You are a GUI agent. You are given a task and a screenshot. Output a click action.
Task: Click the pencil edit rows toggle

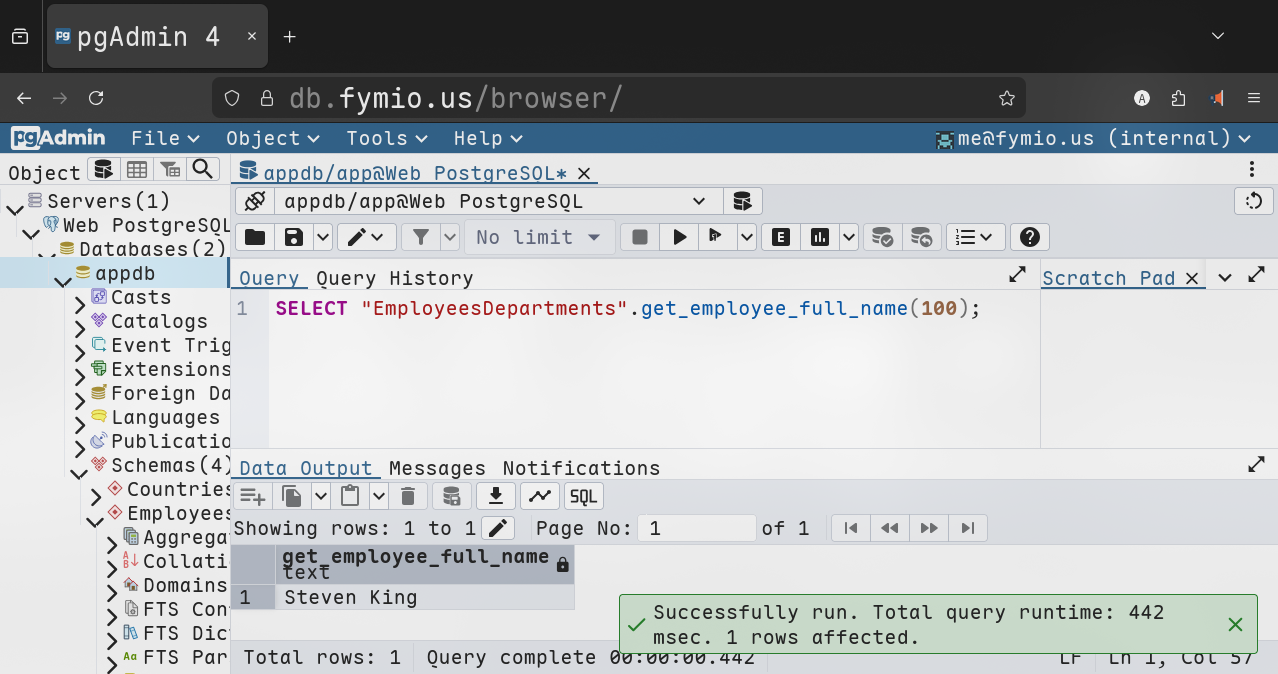click(498, 528)
